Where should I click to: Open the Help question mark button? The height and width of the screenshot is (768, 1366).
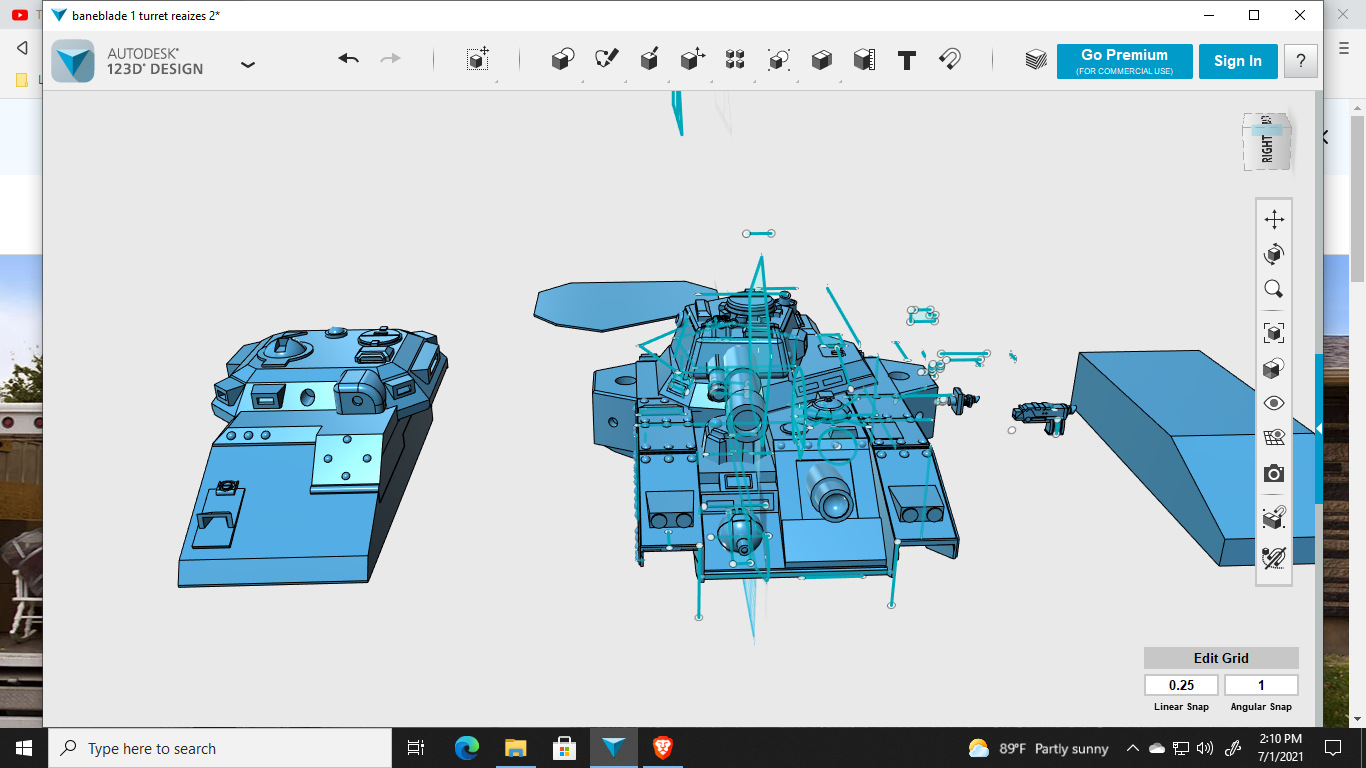(x=1301, y=61)
